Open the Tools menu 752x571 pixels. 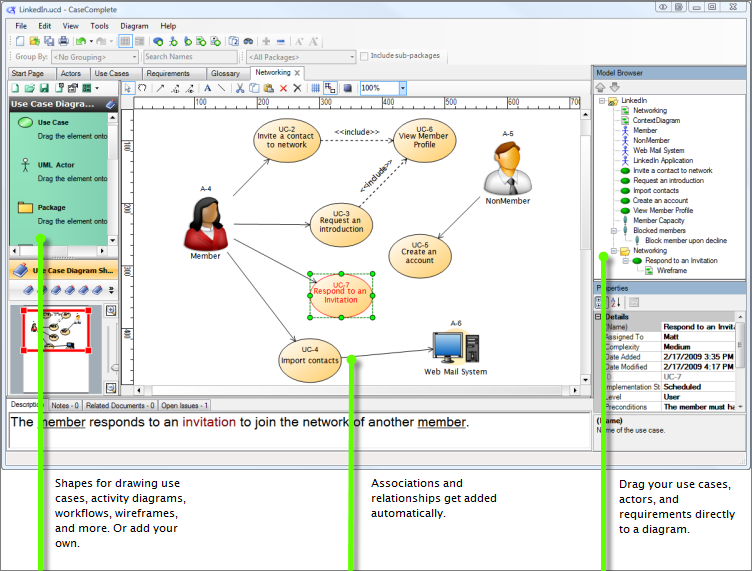point(99,26)
